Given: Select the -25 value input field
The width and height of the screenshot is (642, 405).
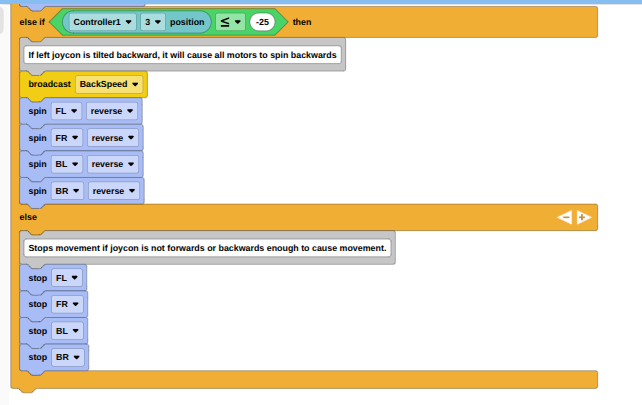Looking at the screenshot, I should point(262,22).
